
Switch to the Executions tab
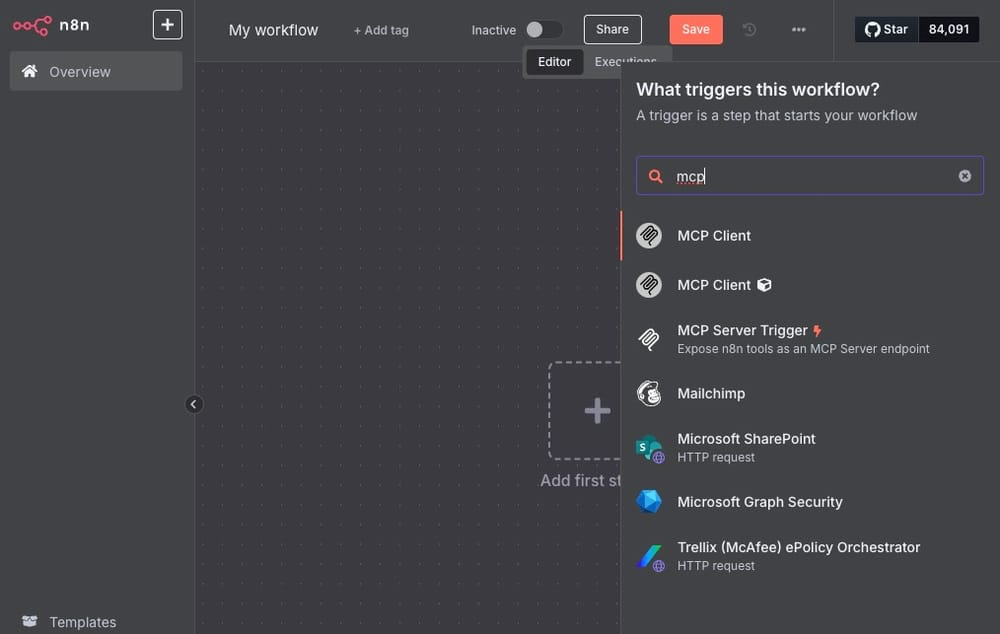626,61
